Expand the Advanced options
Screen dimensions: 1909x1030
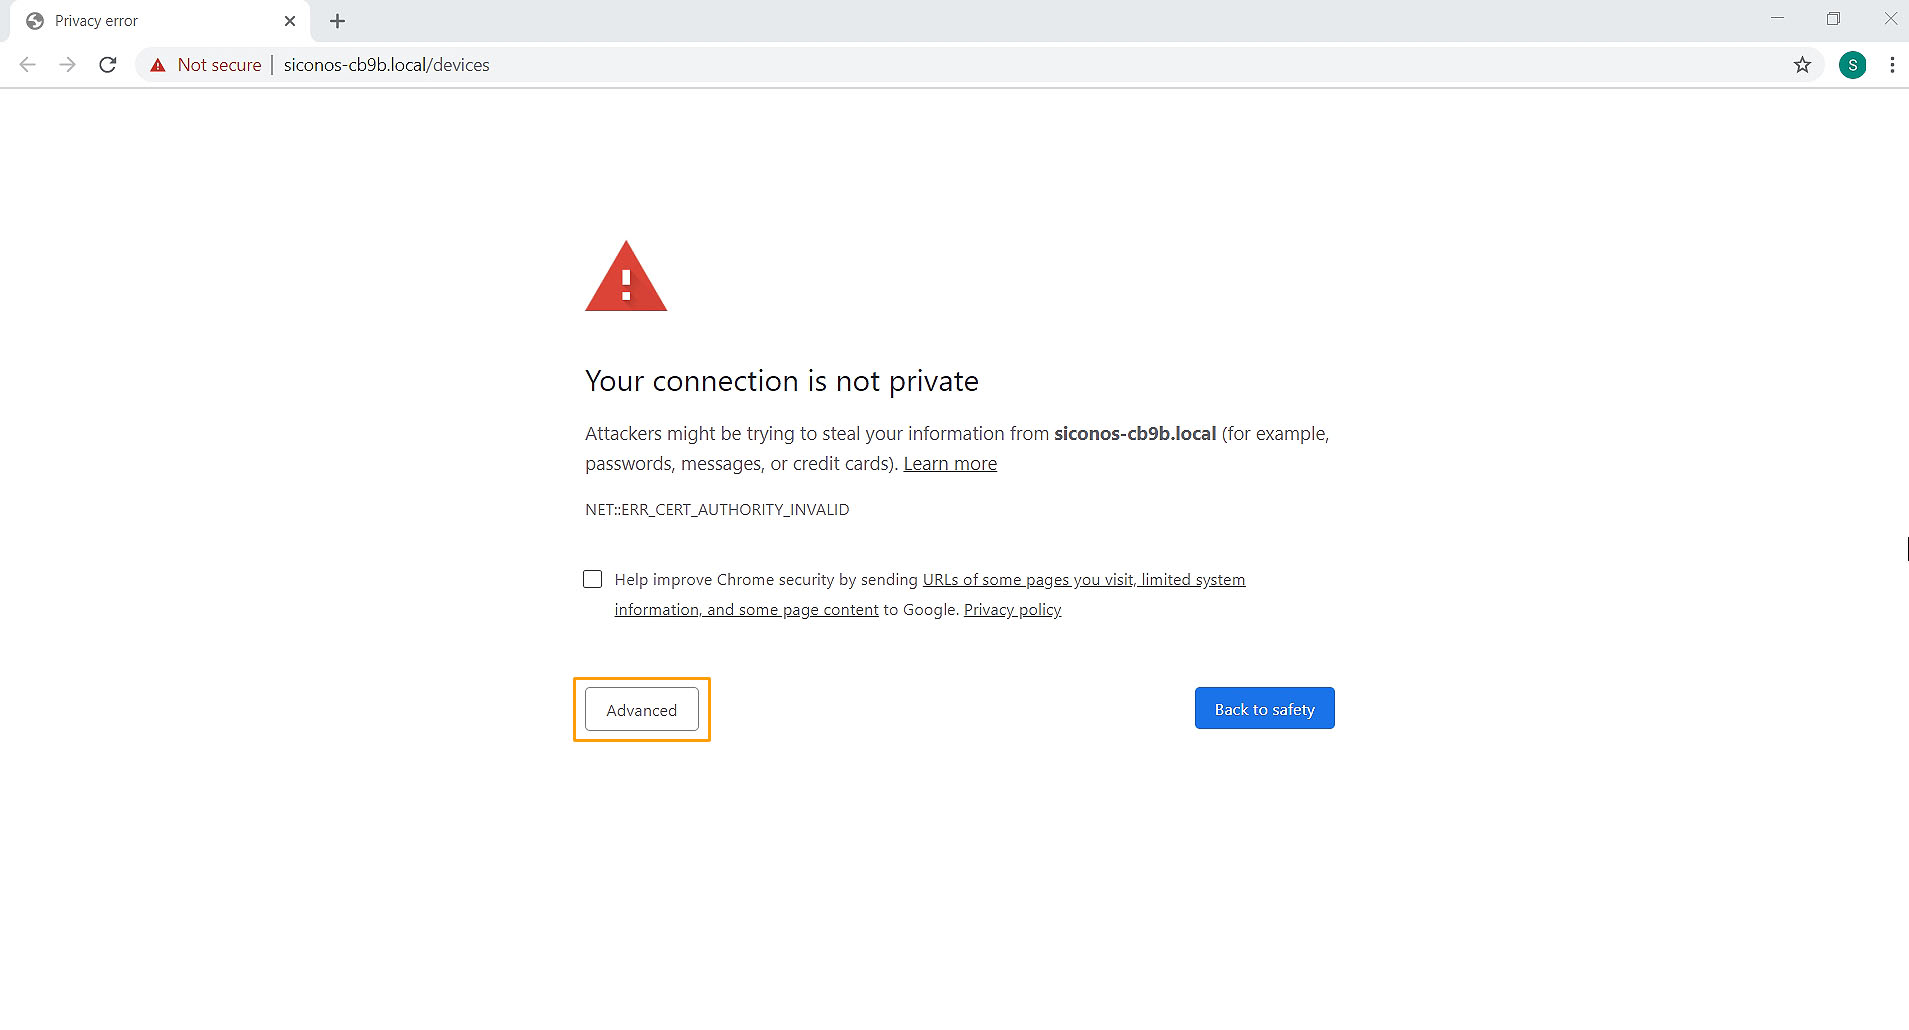click(x=642, y=710)
